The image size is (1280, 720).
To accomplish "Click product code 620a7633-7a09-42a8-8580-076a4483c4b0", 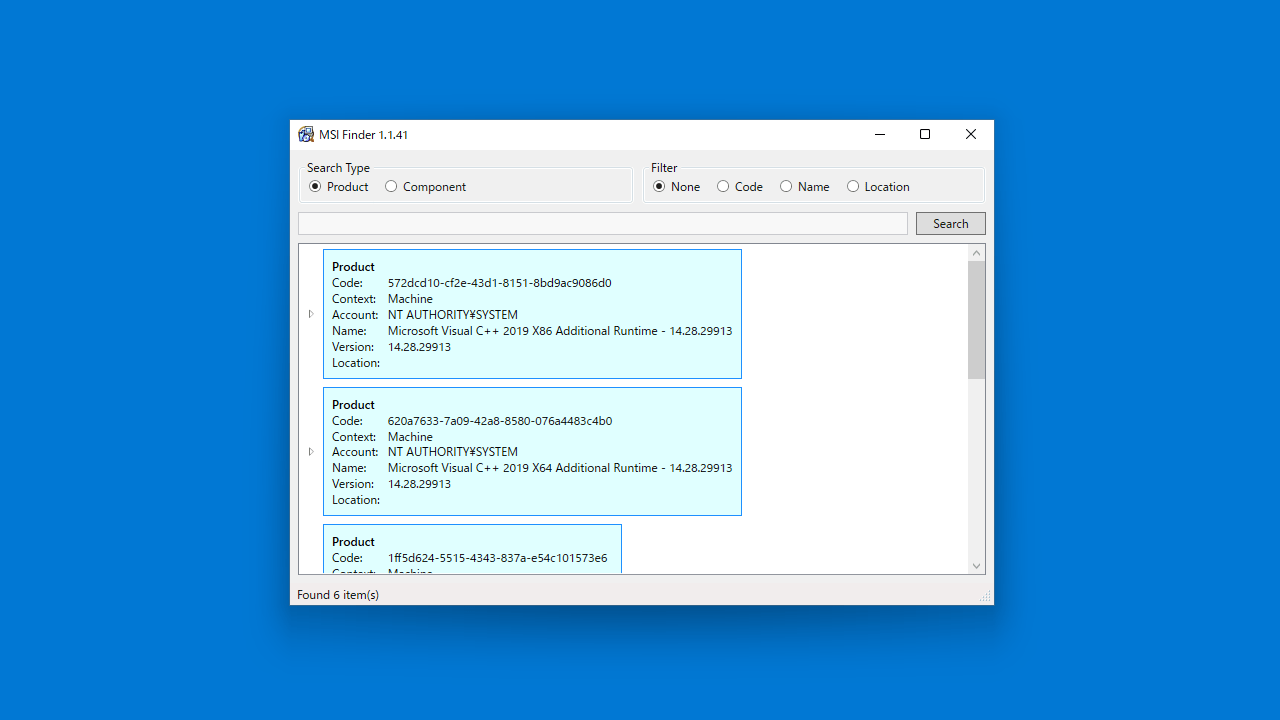I will click(500, 421).
